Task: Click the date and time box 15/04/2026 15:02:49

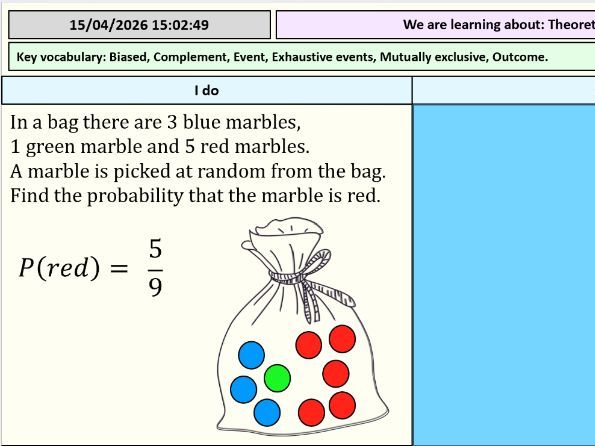Action: point(139,25)
